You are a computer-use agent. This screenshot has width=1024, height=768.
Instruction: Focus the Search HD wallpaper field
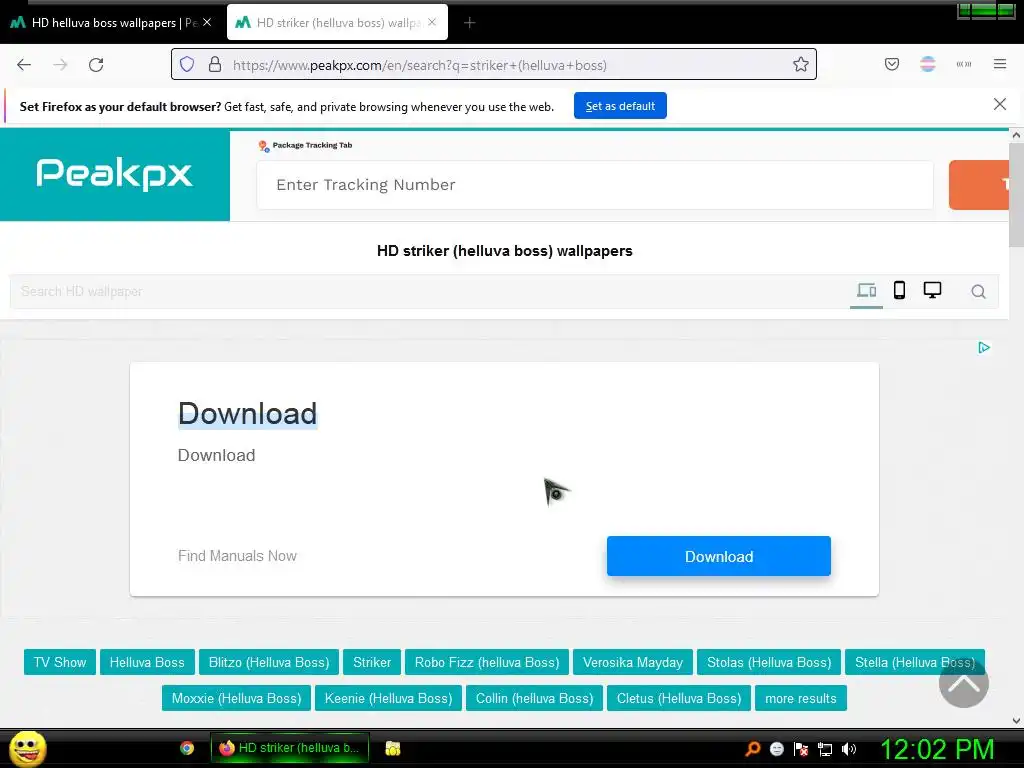pyautogui.click(x=428, y=291)
